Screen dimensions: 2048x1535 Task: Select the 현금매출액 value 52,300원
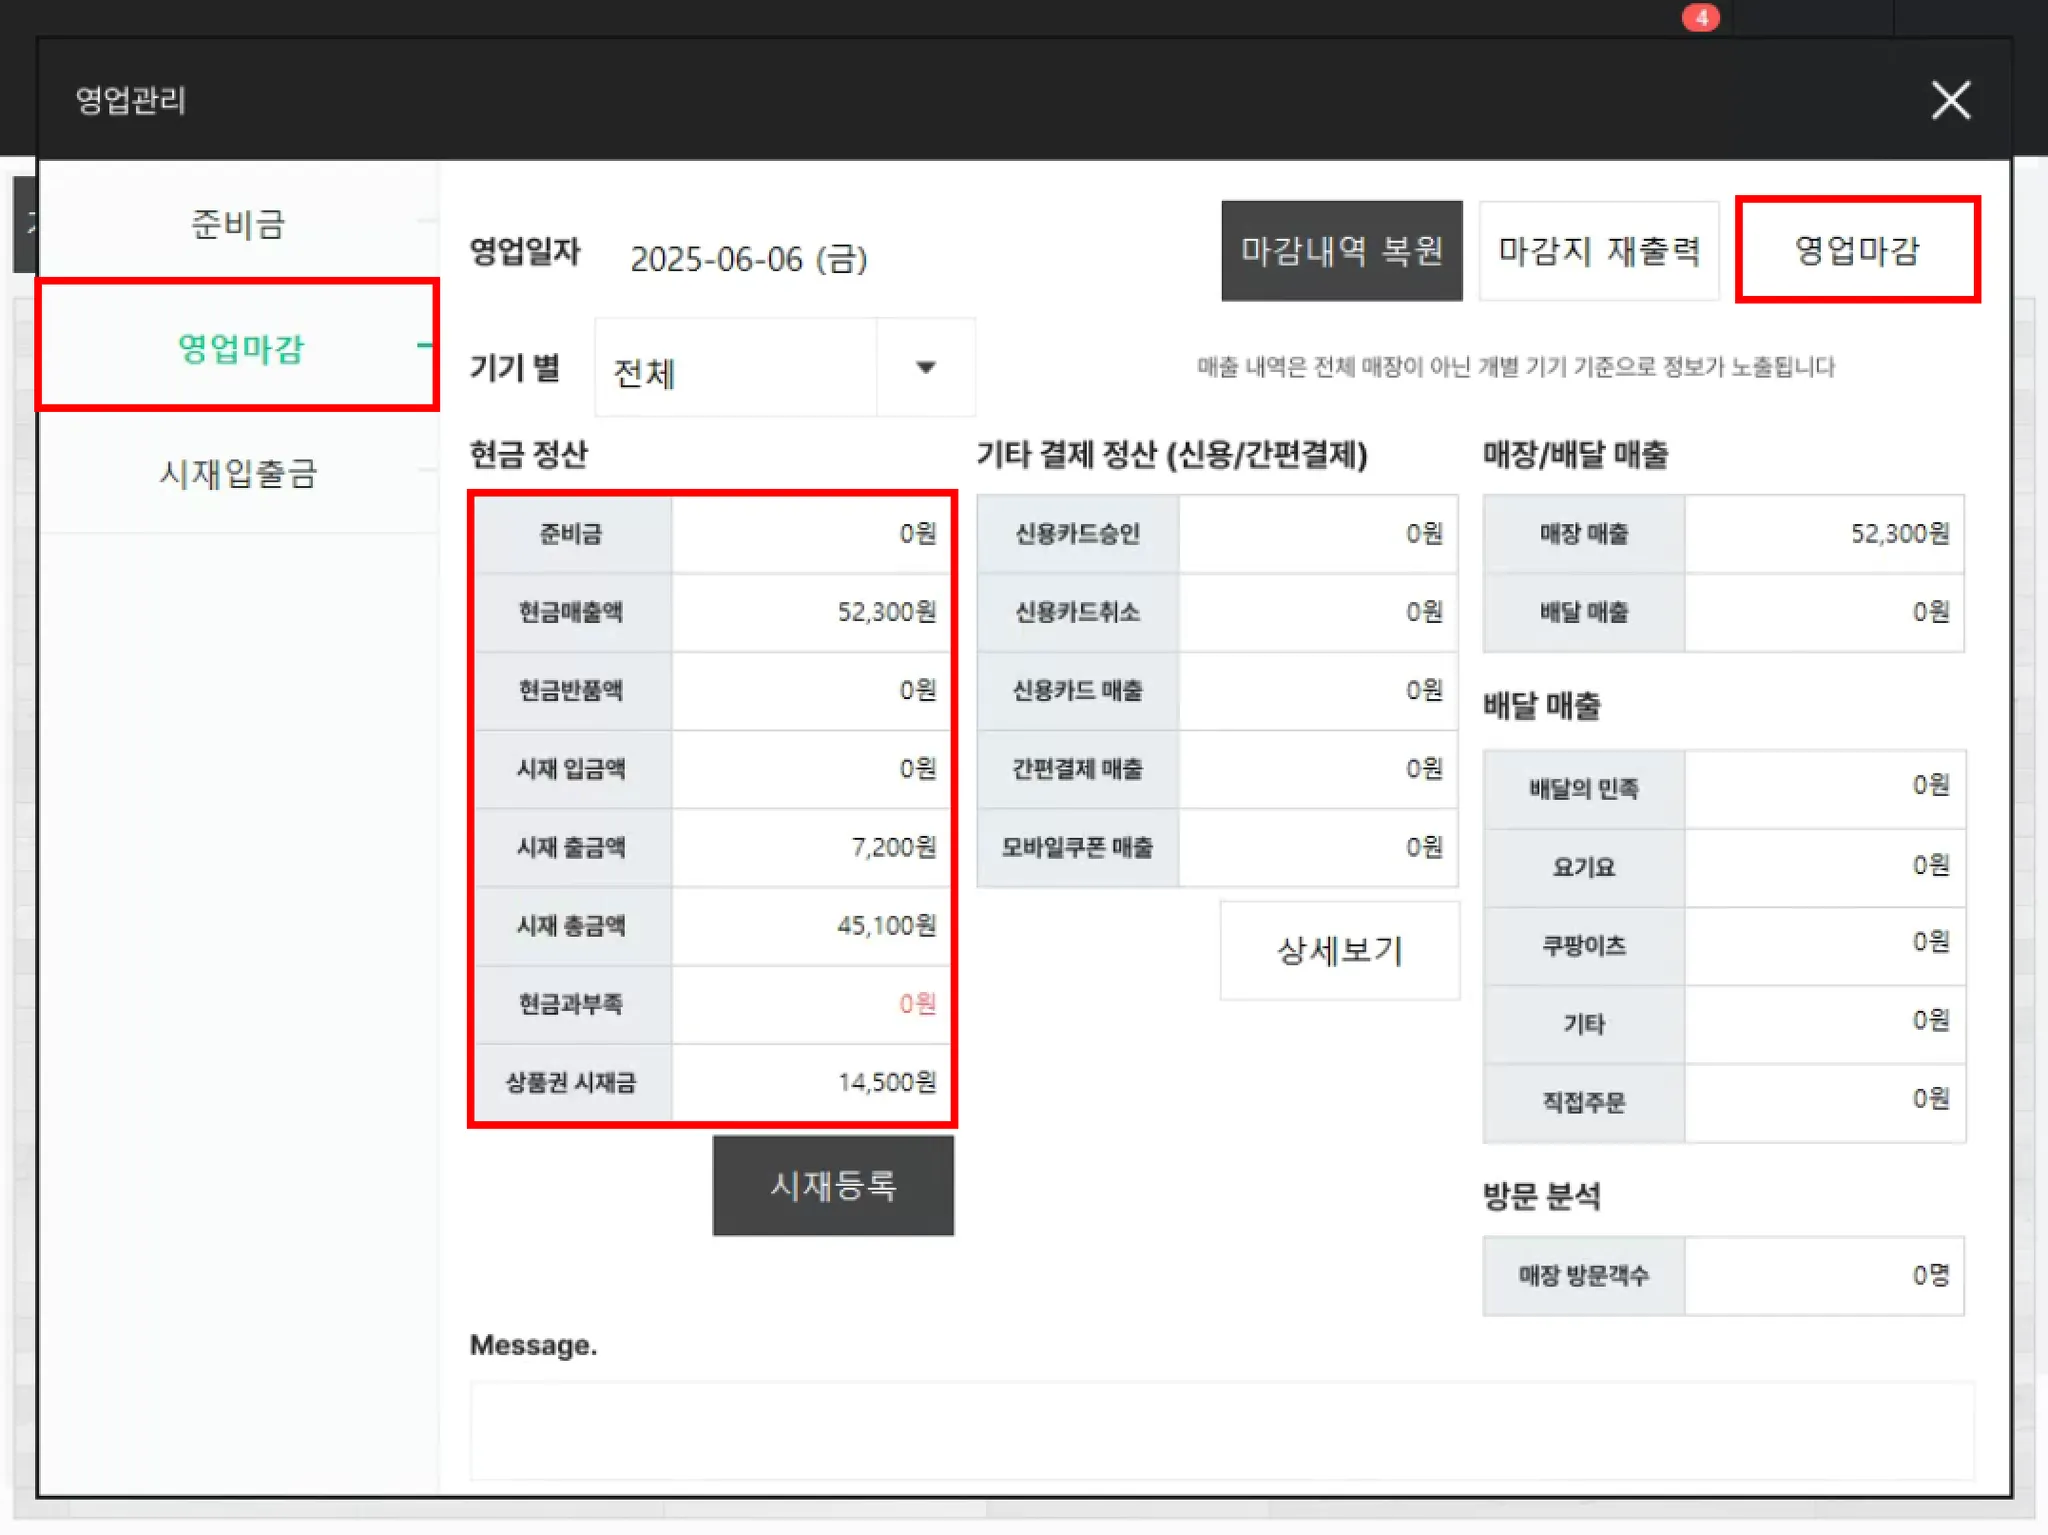[812, 612]
